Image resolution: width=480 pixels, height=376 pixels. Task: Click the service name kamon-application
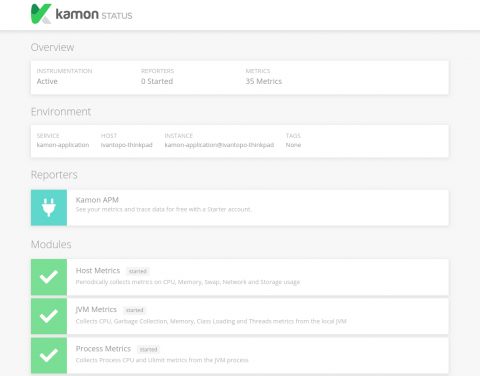(63, 145)
